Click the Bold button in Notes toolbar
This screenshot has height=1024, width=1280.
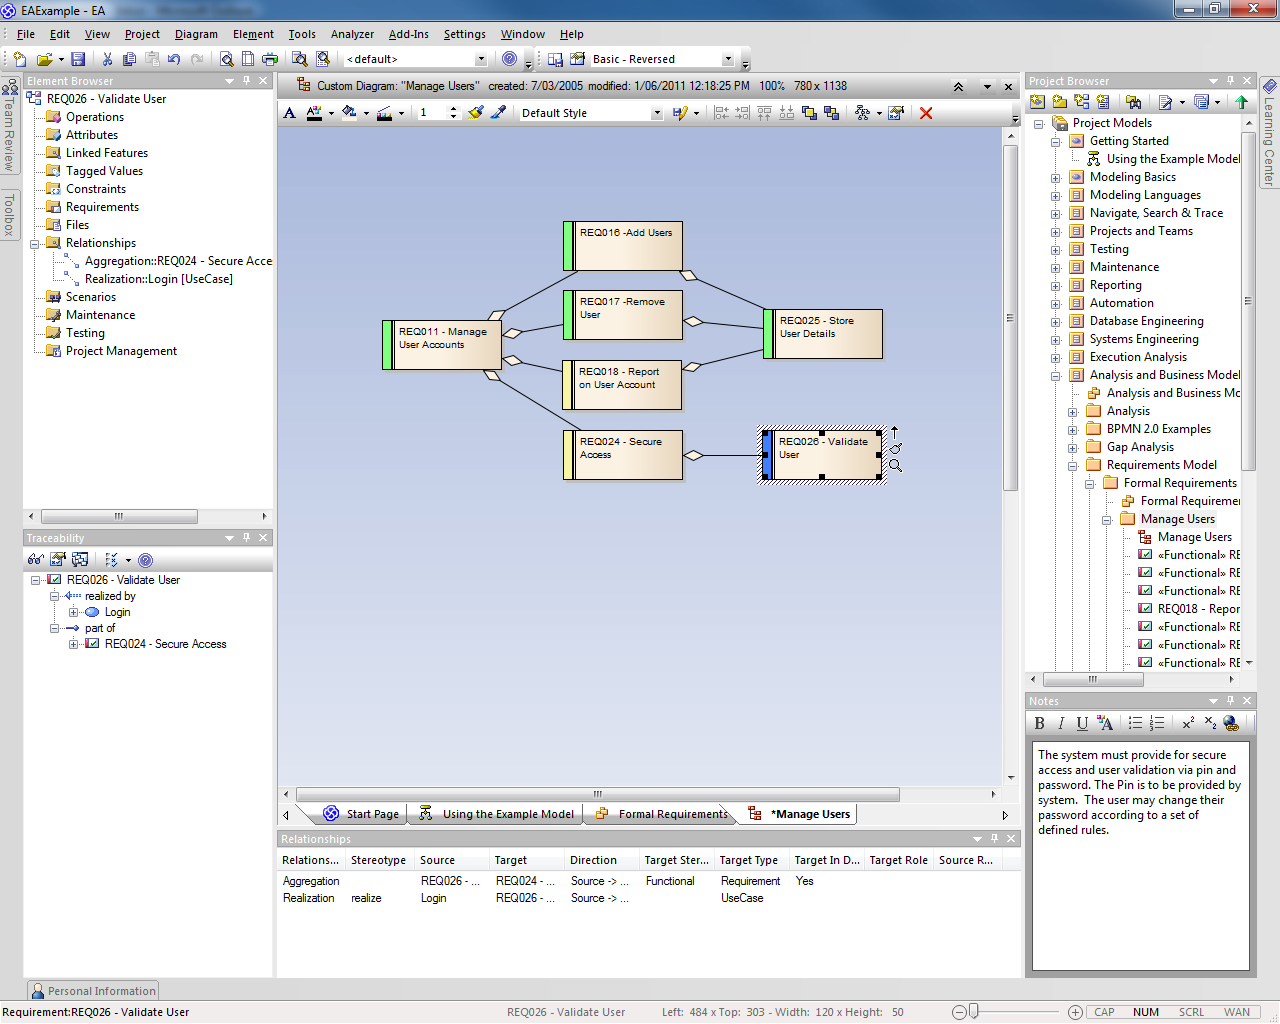[x=1040, y=723]
